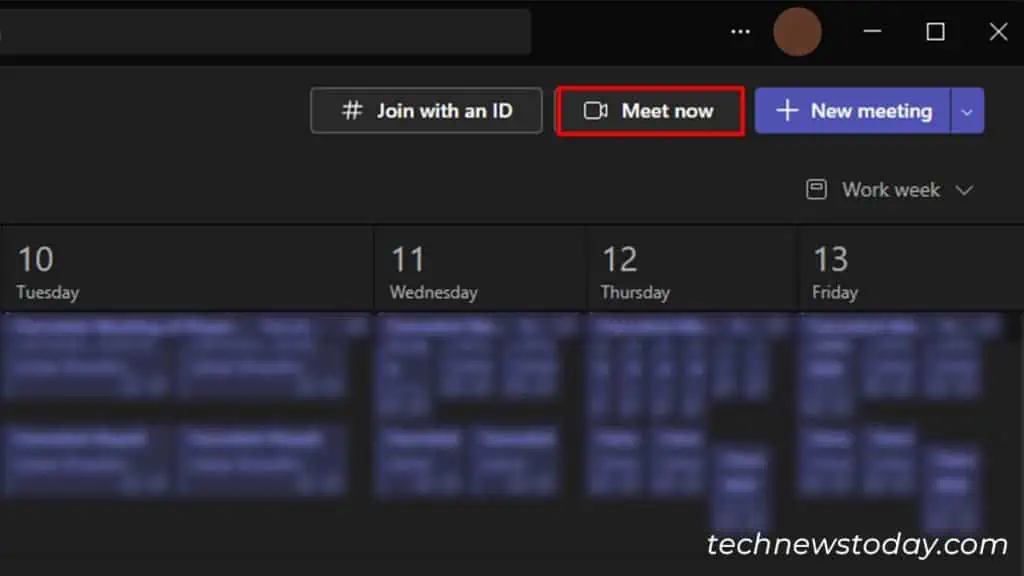Viewport: 1024px width, 576px height.
Task: Expand the New meeting dropdown arrow
Action: (x=966, y=110)
